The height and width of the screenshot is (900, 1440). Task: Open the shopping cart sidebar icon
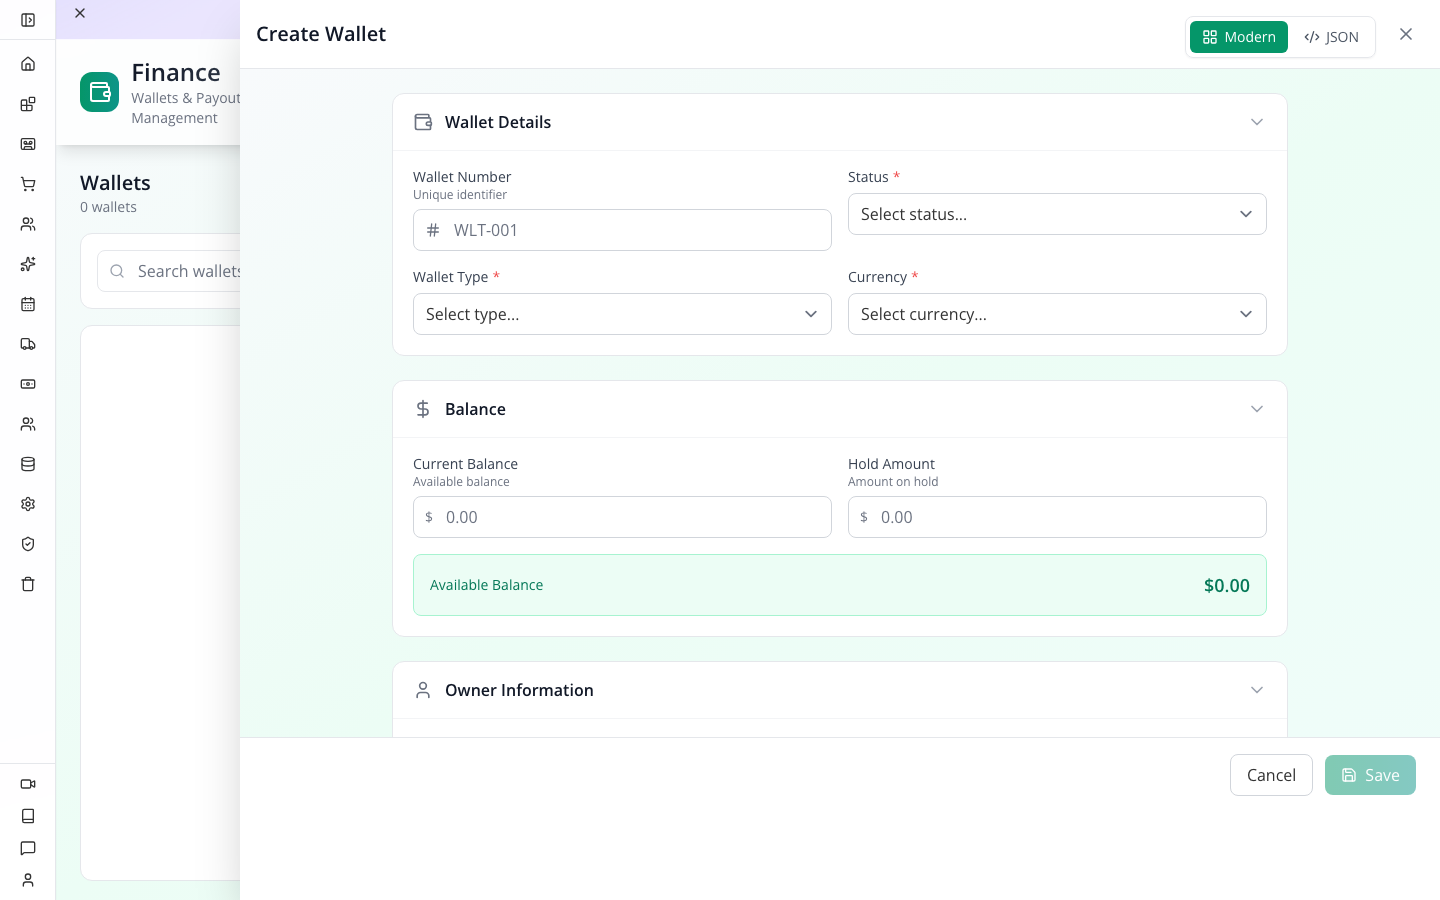pos(28,184)
